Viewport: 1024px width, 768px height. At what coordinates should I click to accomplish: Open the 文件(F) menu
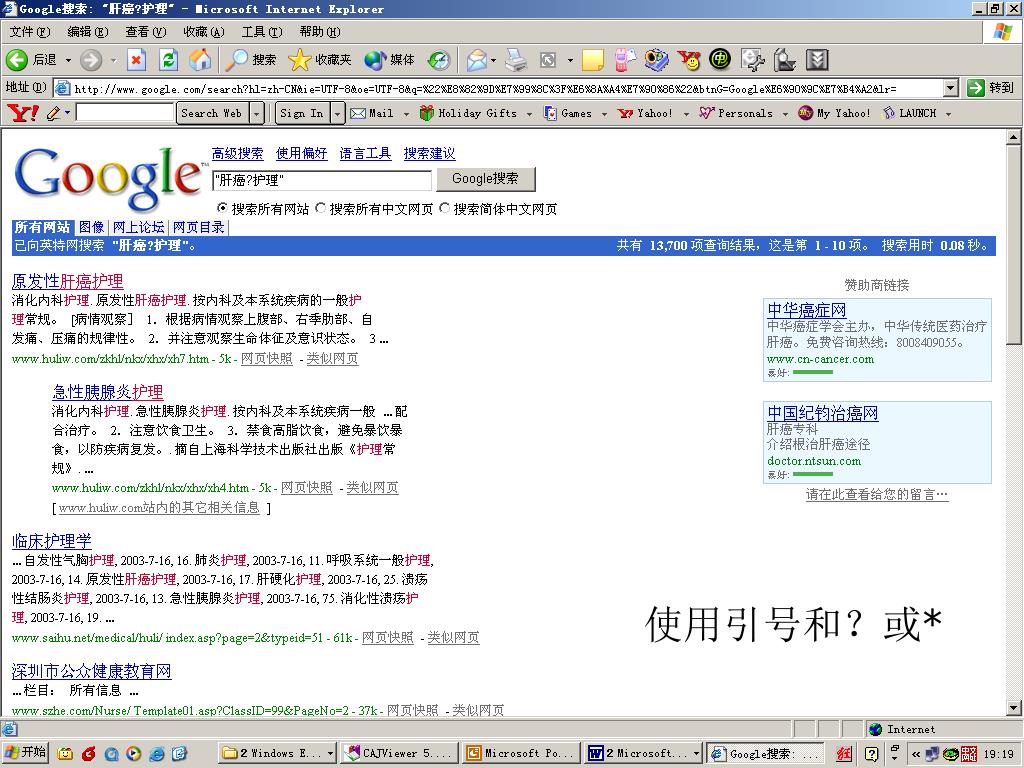30,32
